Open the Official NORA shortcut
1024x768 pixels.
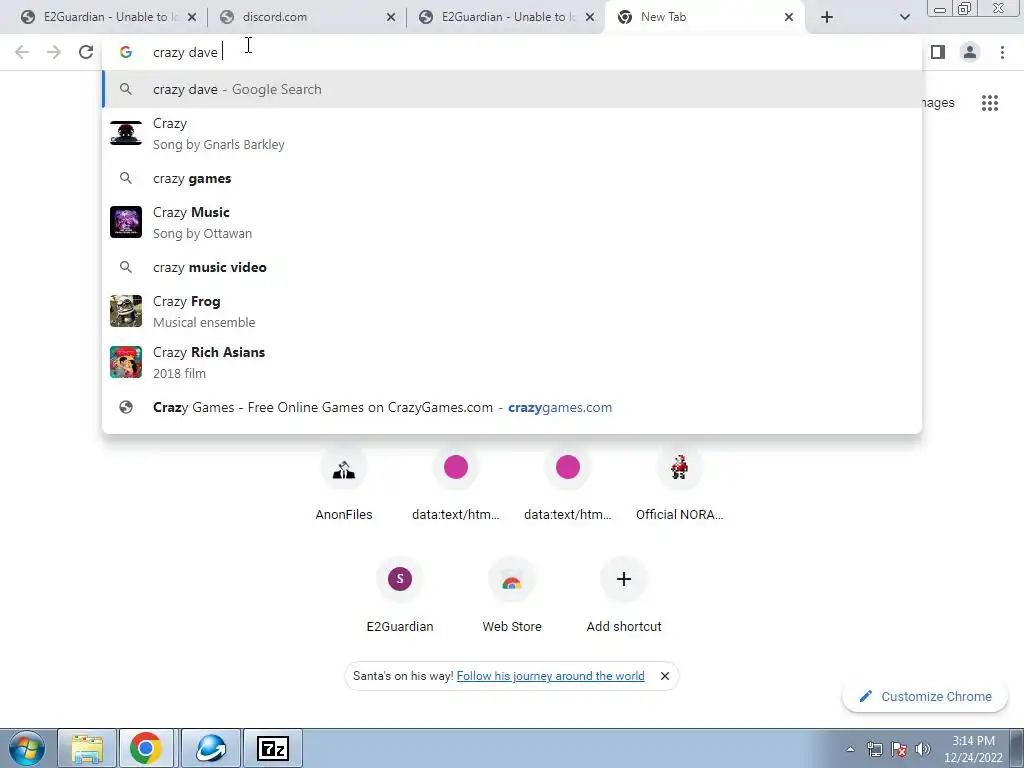click(679, 484)
